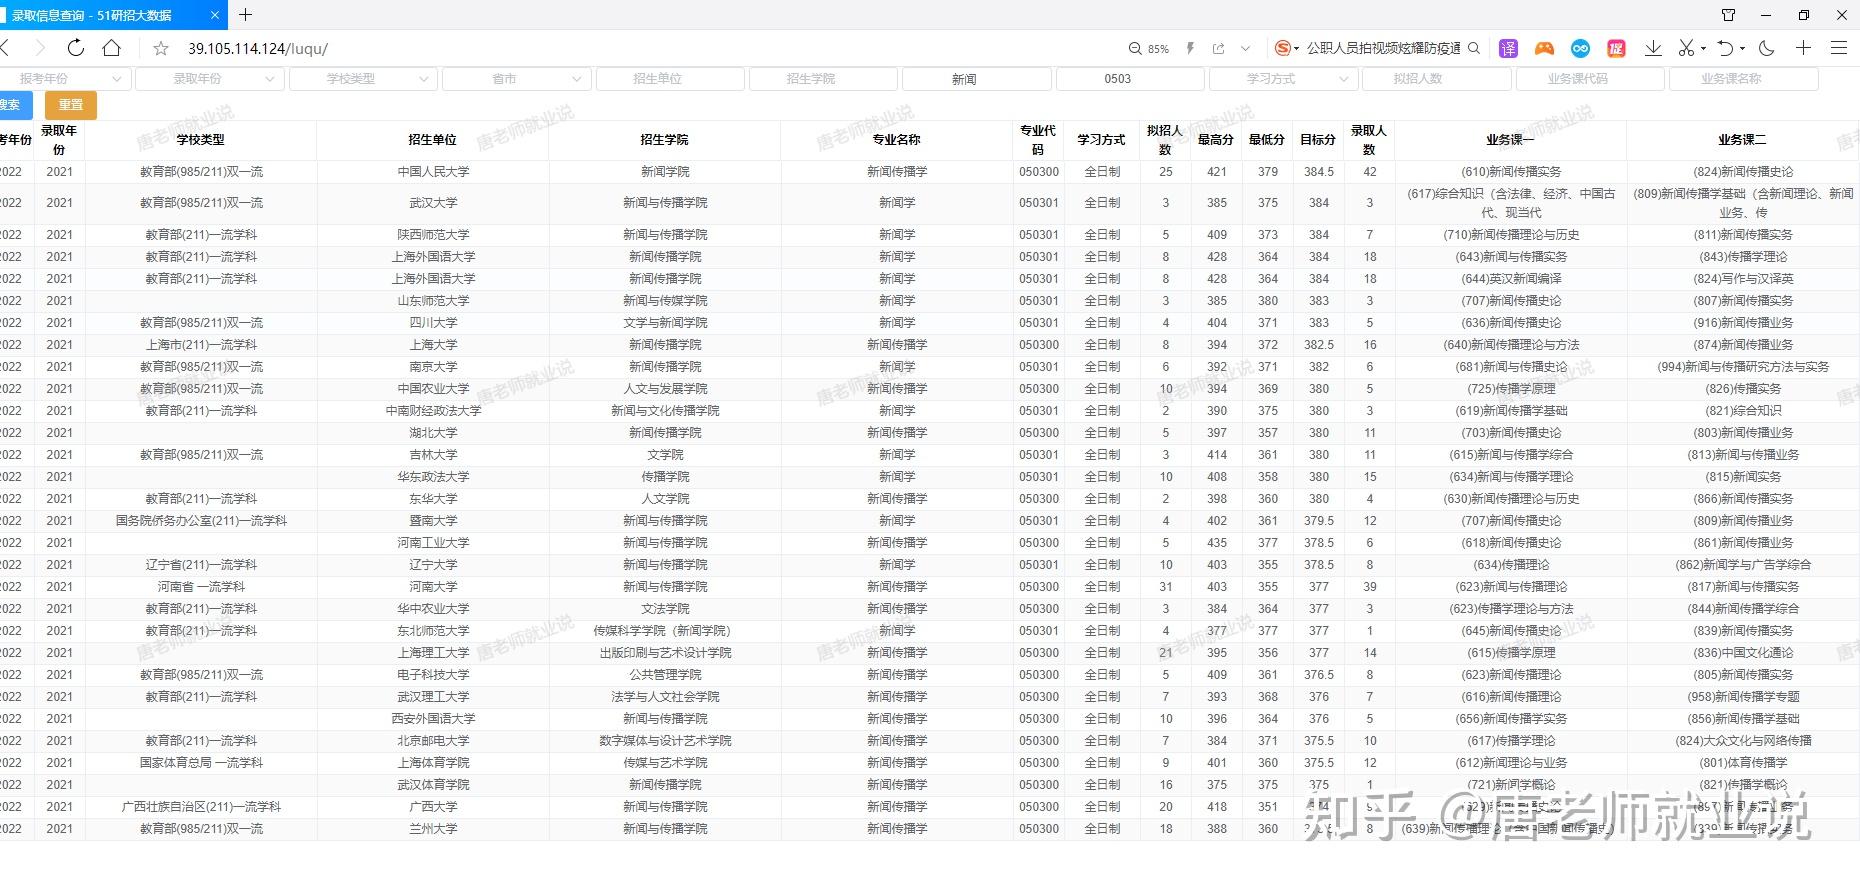Toggle night mode with the moon icon
Image resolution: width=1860 pixels, height=891 pixels.
(x=1767, y=48)
